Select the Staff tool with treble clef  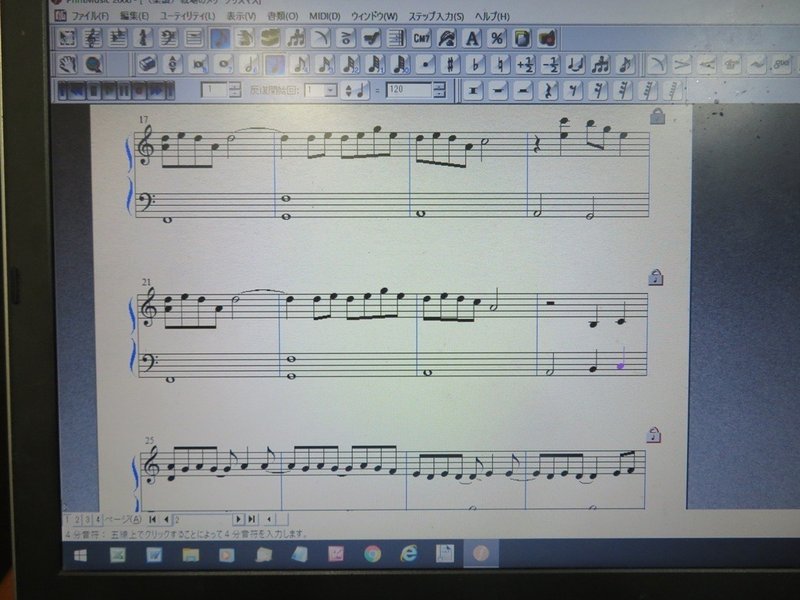[92, 38]
